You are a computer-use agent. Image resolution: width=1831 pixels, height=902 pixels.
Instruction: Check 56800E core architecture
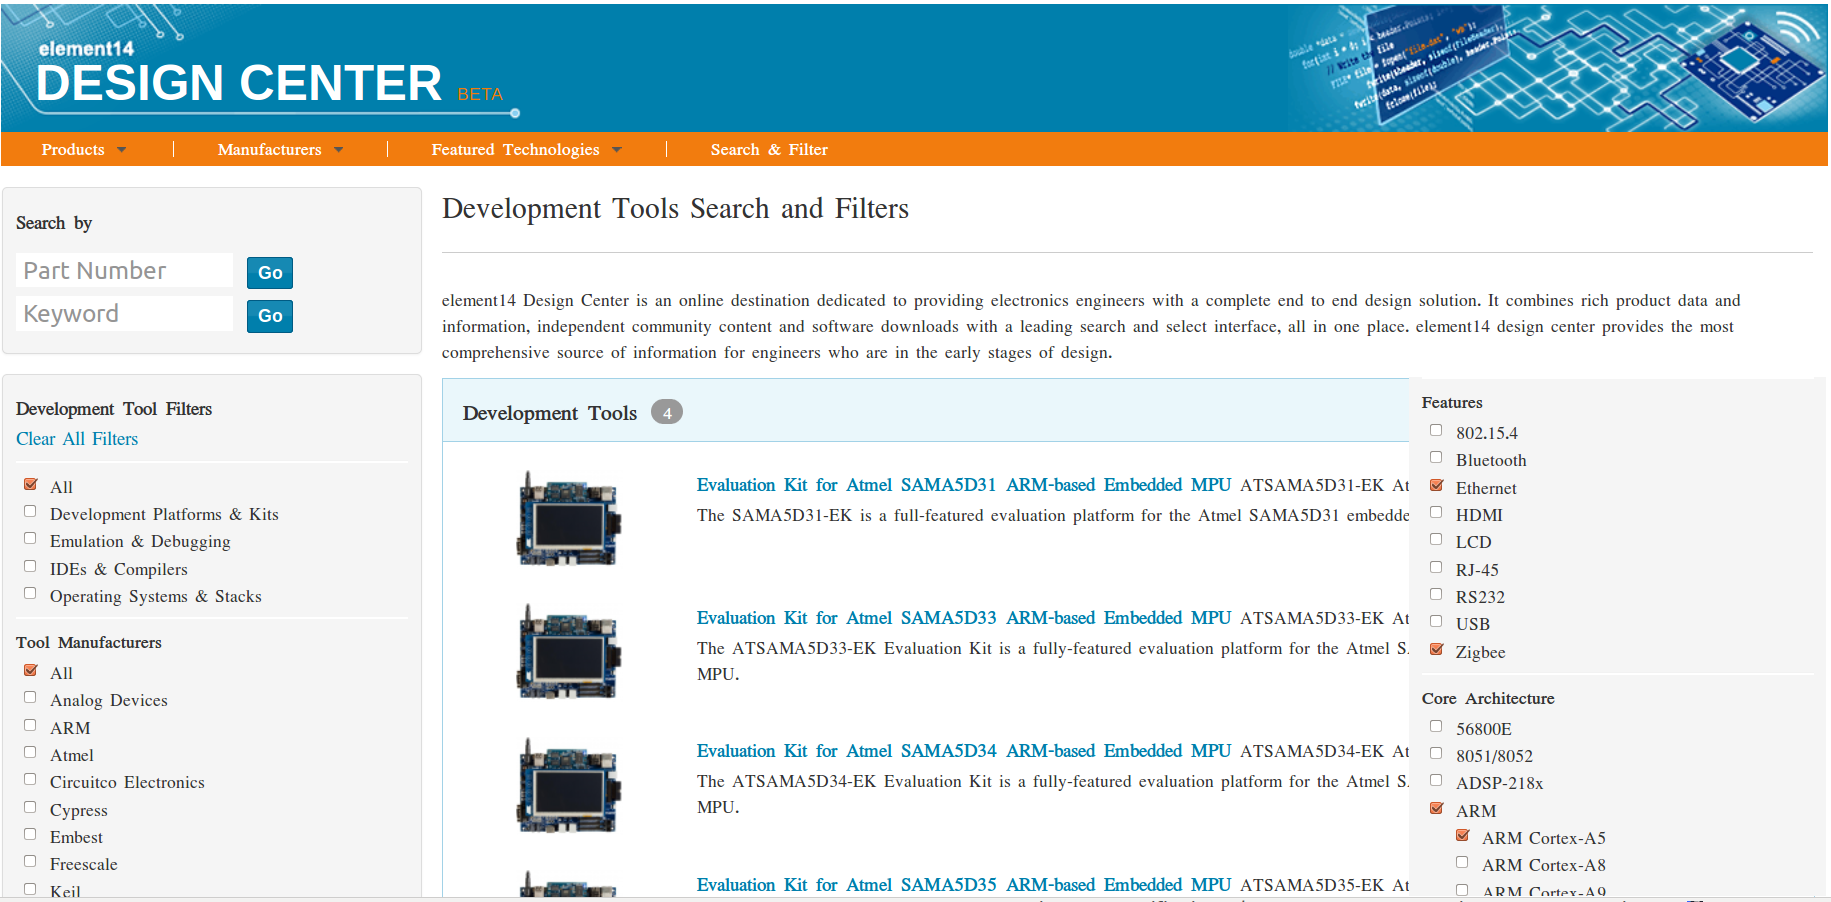1437,727
